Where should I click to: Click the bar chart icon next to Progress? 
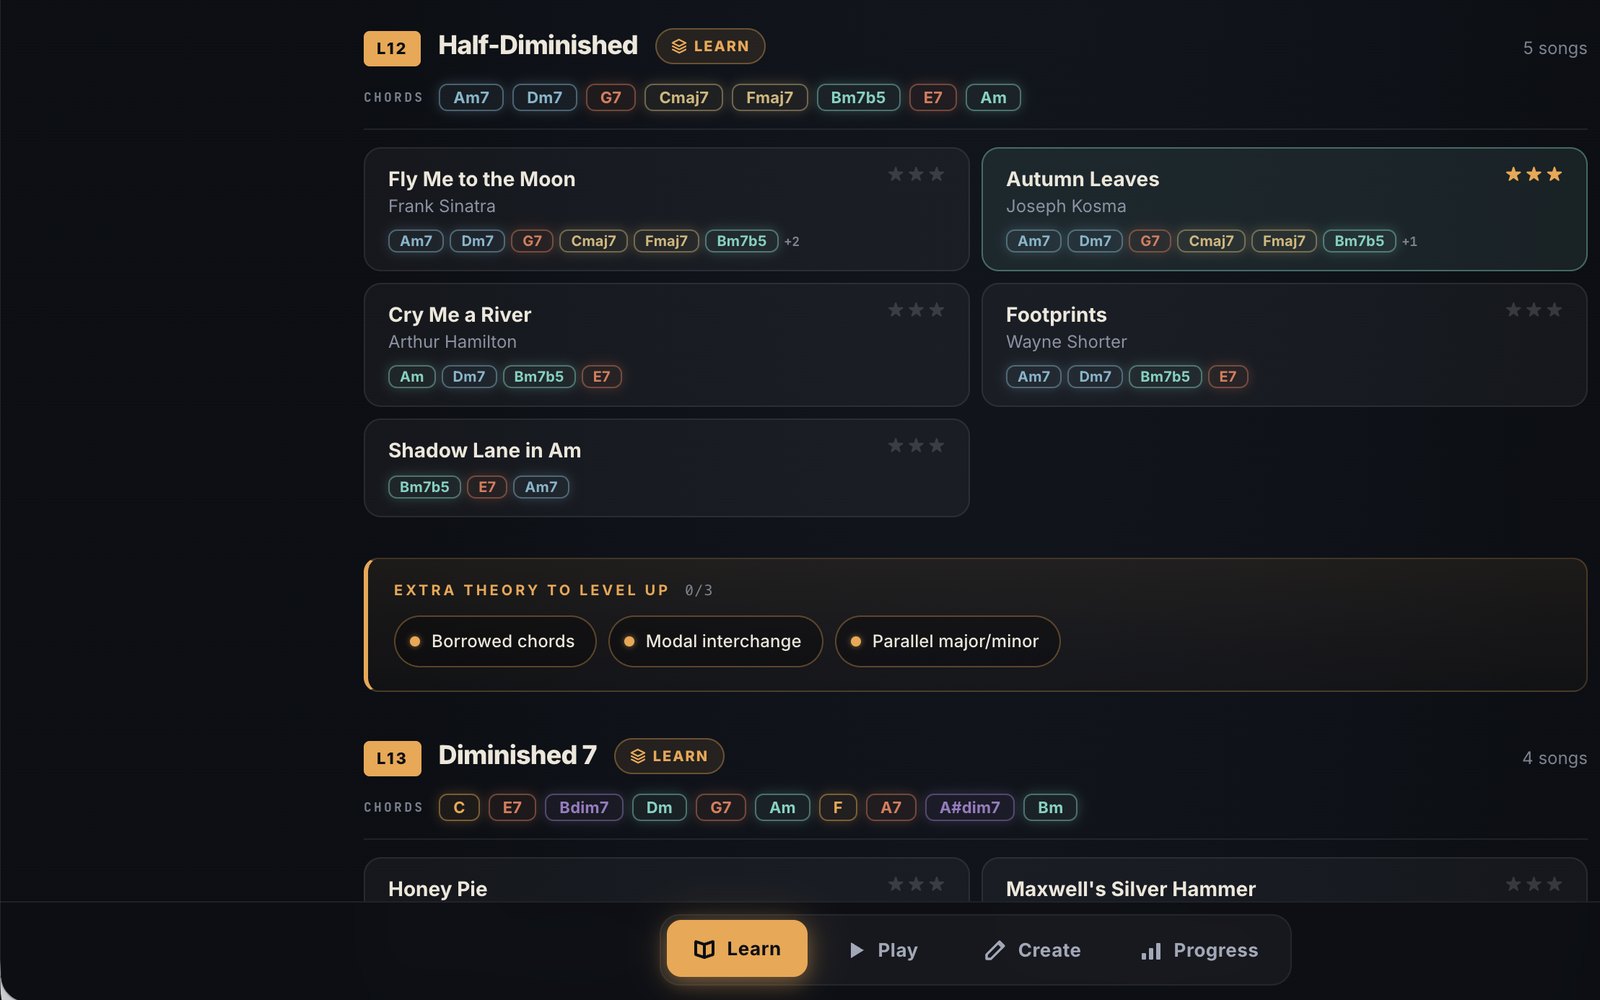[1151, 950]
